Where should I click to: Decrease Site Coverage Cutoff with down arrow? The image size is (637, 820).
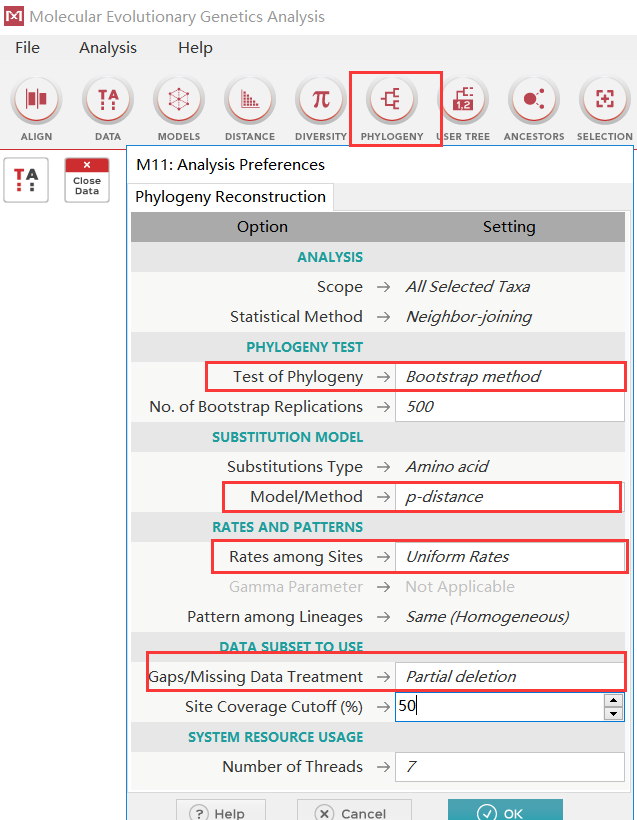pyautogui.click(x=613, y=713)
